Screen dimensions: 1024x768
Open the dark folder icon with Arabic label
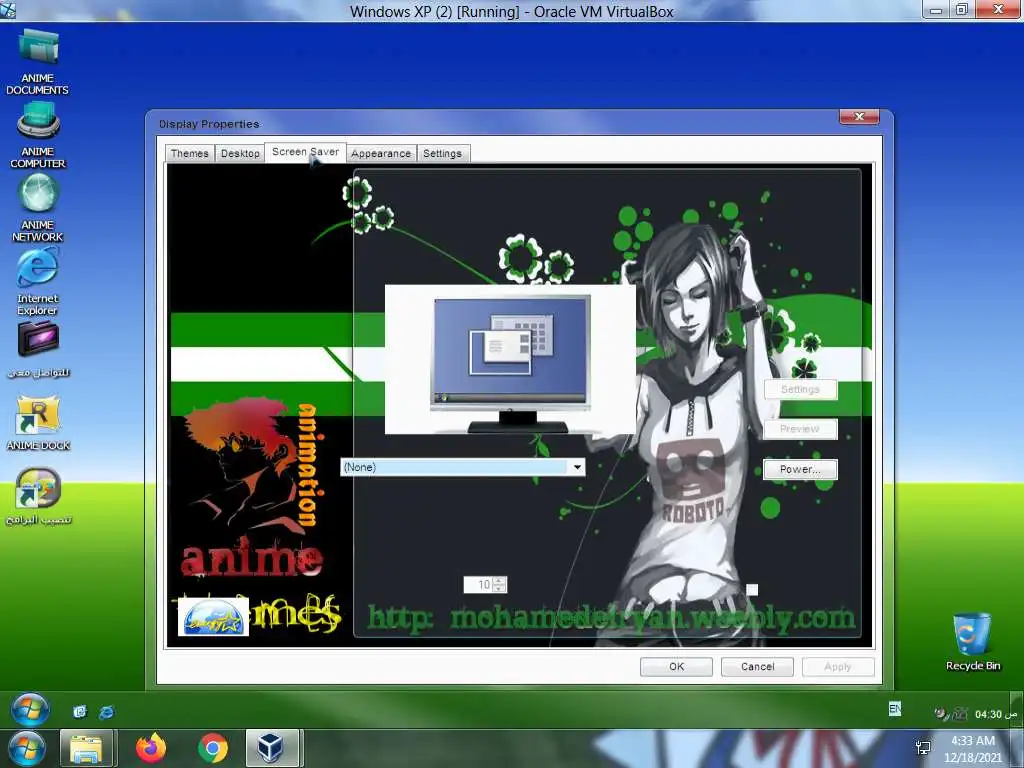(x=39, y=349)
